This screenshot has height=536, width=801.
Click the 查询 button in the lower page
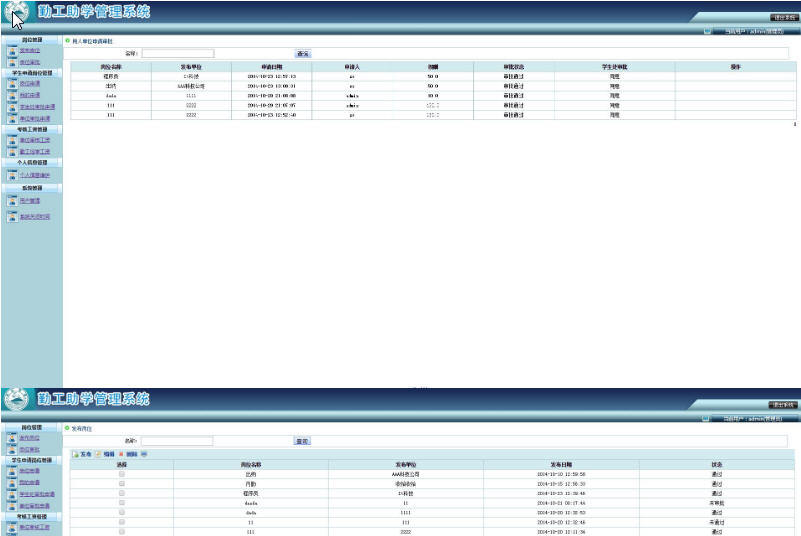[302, 441]
